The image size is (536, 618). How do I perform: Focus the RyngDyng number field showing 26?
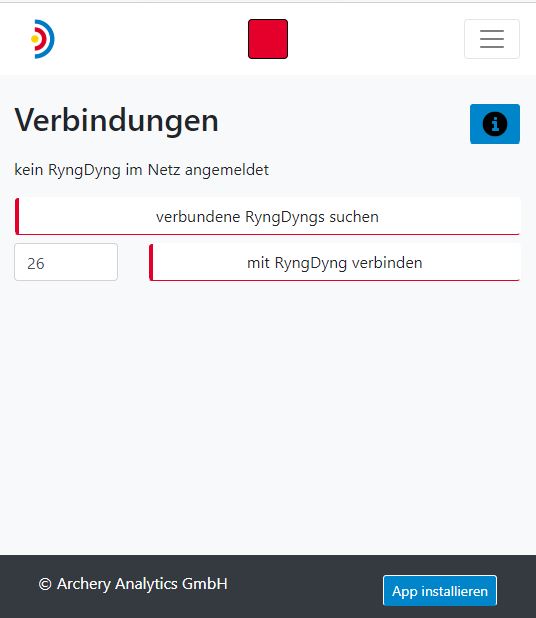(x=66, y=262)
